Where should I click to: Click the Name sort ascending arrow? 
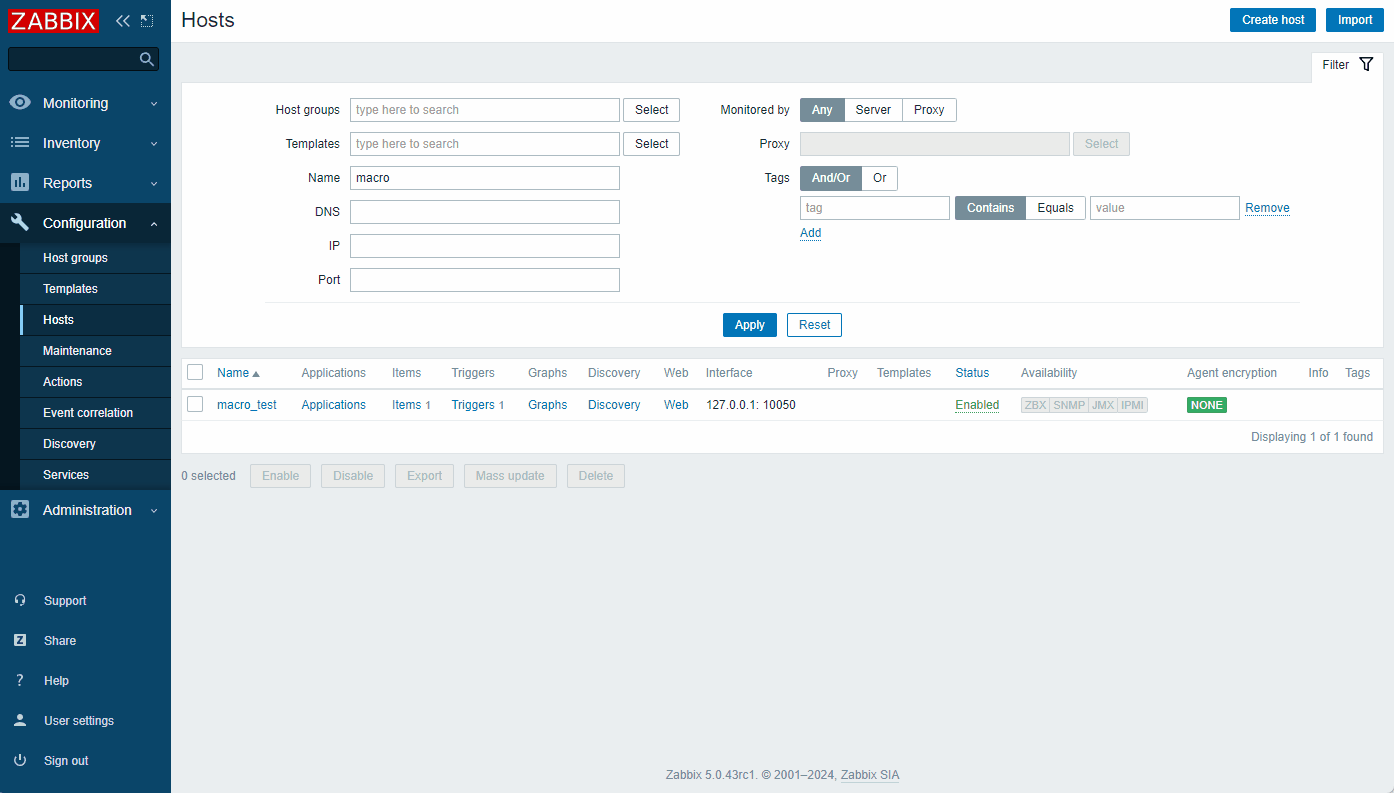256,374
